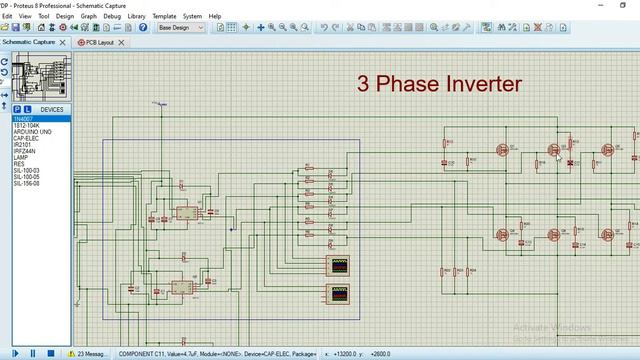Open the Help menu
Viewport: 640px width, 360px height.
coord(215,16)
